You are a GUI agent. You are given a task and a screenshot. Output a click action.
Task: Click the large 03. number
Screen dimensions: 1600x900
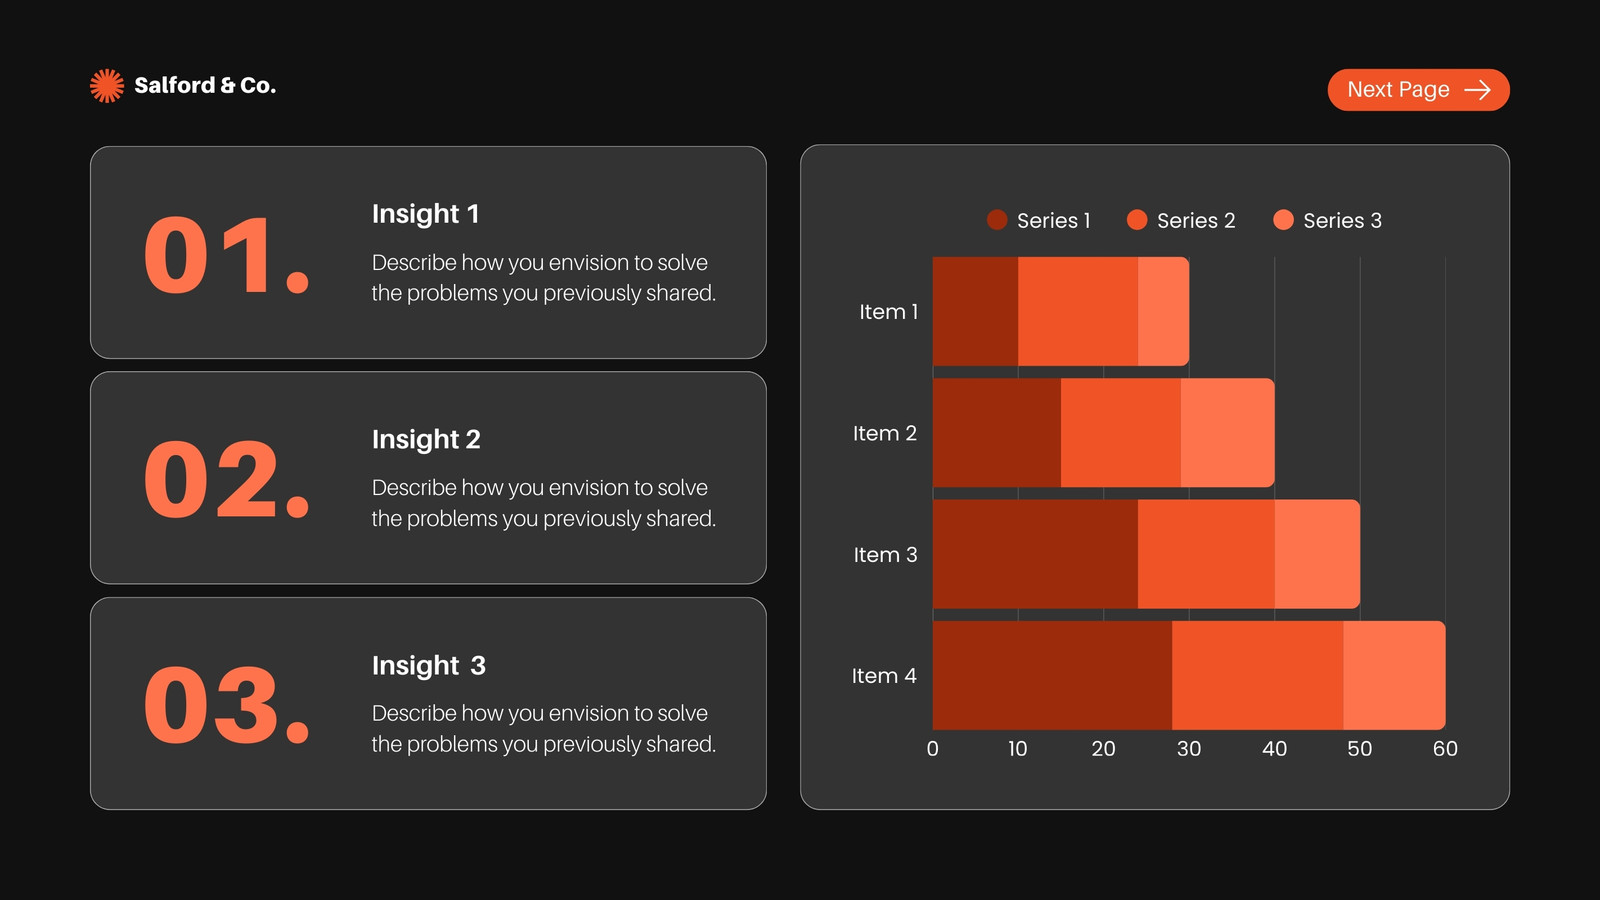point(227,706)
